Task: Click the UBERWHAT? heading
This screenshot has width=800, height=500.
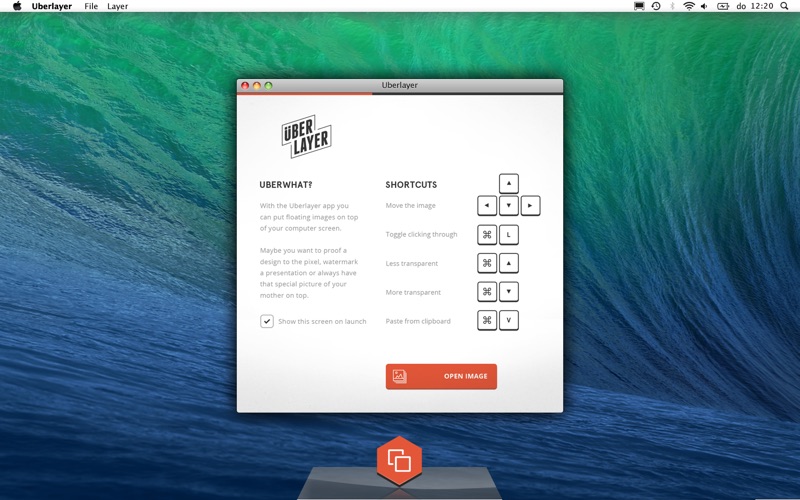Action: point(286,185)
